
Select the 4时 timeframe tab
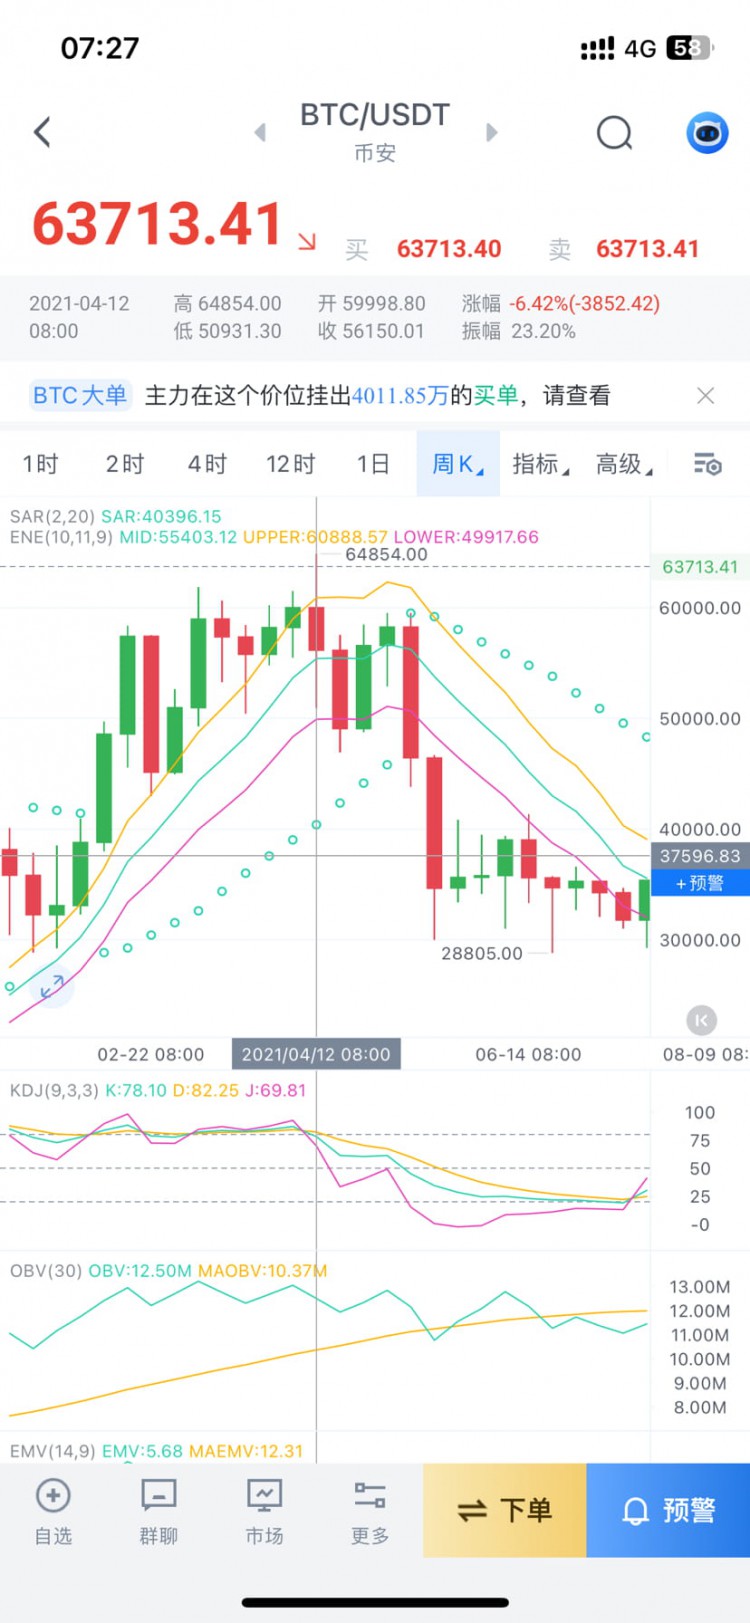point(207,464)
